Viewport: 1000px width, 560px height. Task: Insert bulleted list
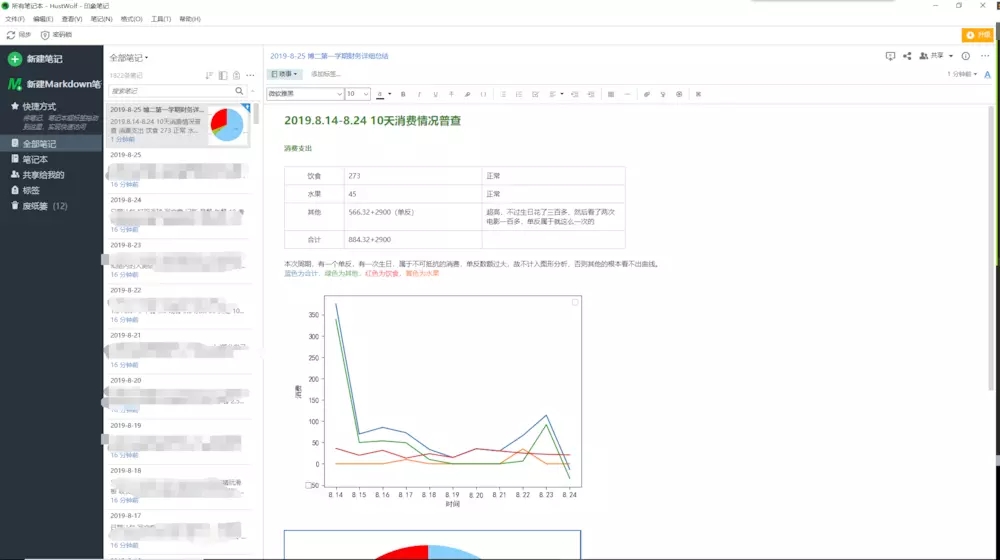click(503, 94)
